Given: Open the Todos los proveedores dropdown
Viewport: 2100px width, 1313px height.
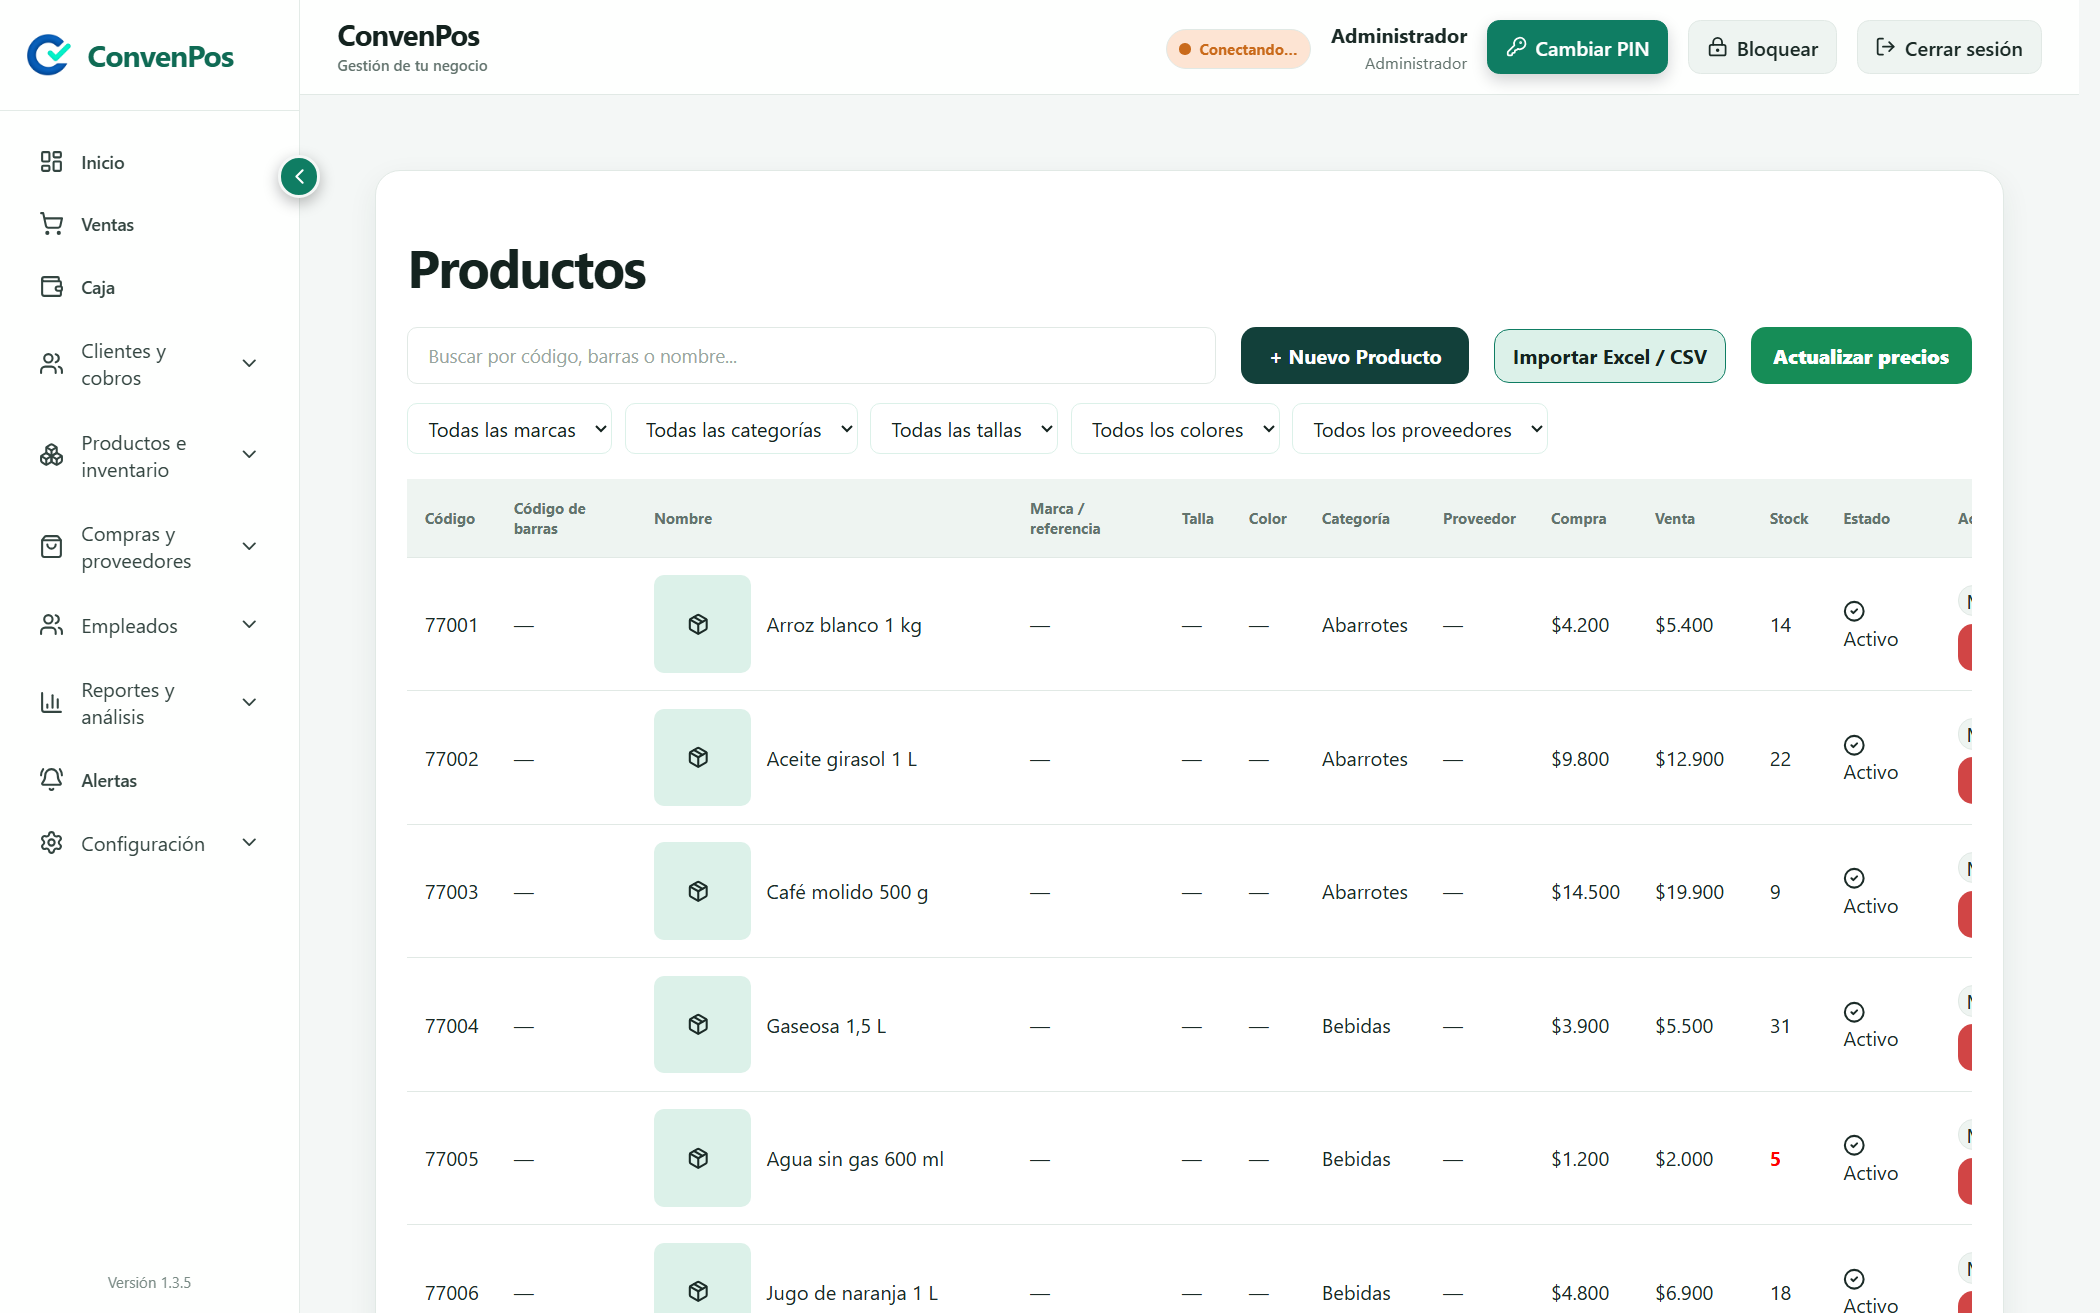Looking at the screenshot, I should (x=1420, y=429).
